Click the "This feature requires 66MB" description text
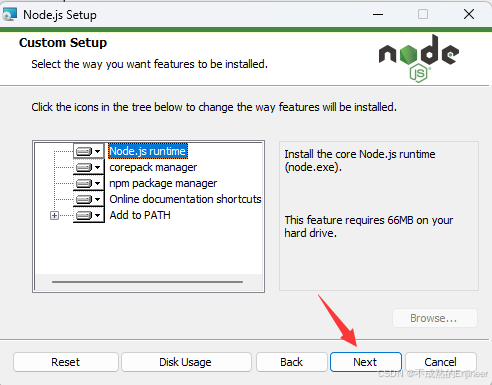 (x=369, y=227)
